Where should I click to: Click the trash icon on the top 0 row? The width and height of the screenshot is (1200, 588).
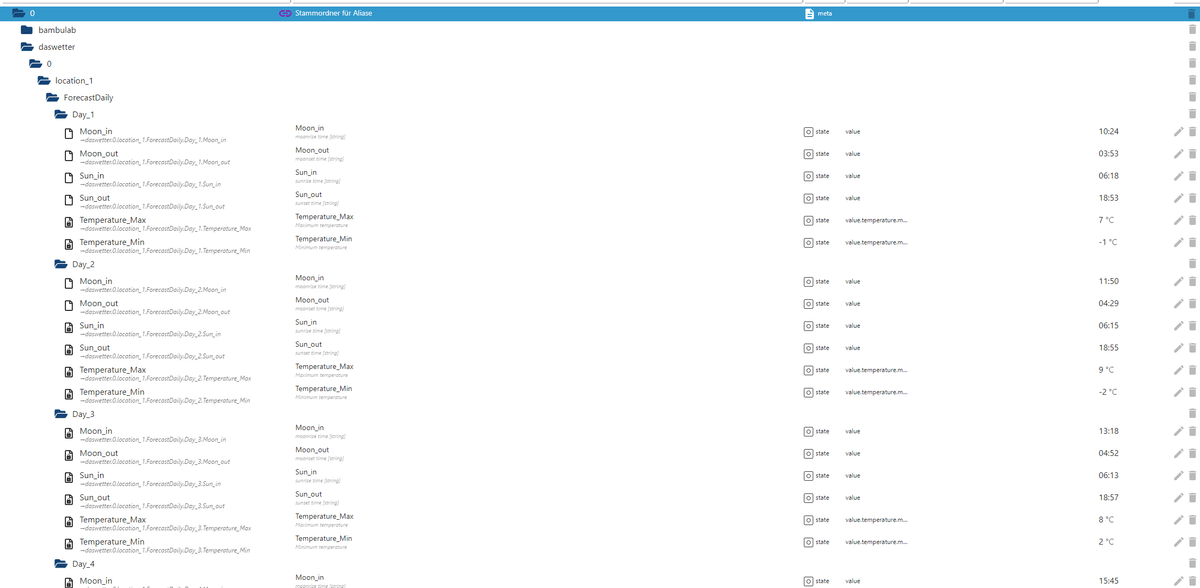click(1190, 13)
